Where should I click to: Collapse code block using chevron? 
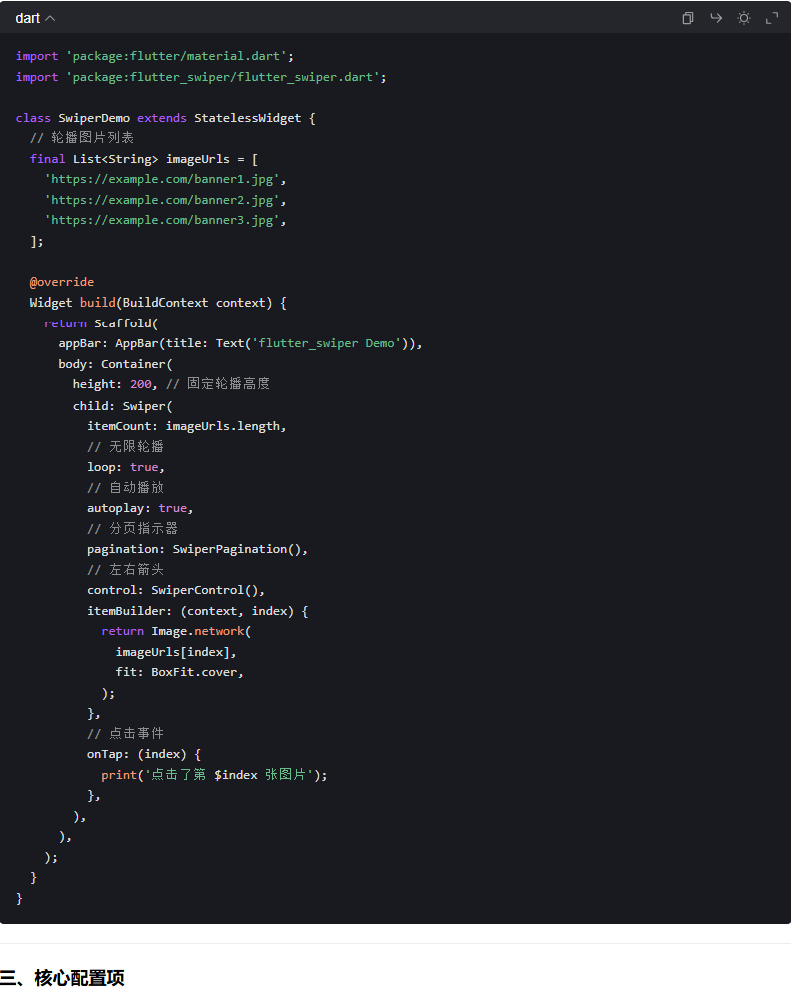(x=50, y=19)
